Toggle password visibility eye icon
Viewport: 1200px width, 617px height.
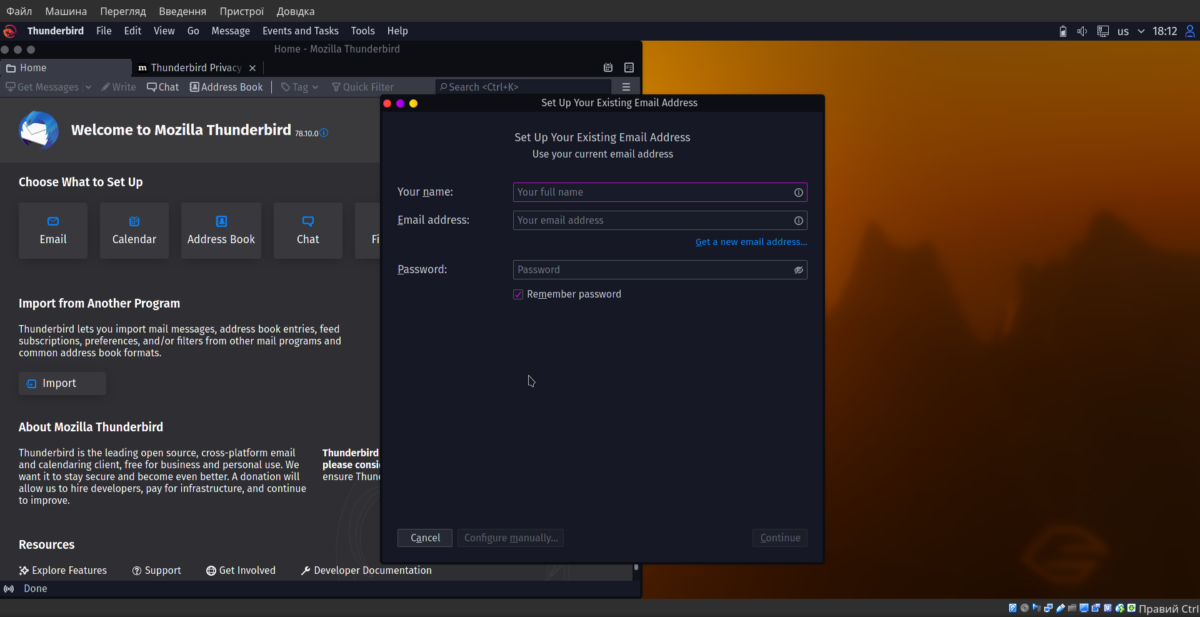pyautogui.click(x=798, y=270)
